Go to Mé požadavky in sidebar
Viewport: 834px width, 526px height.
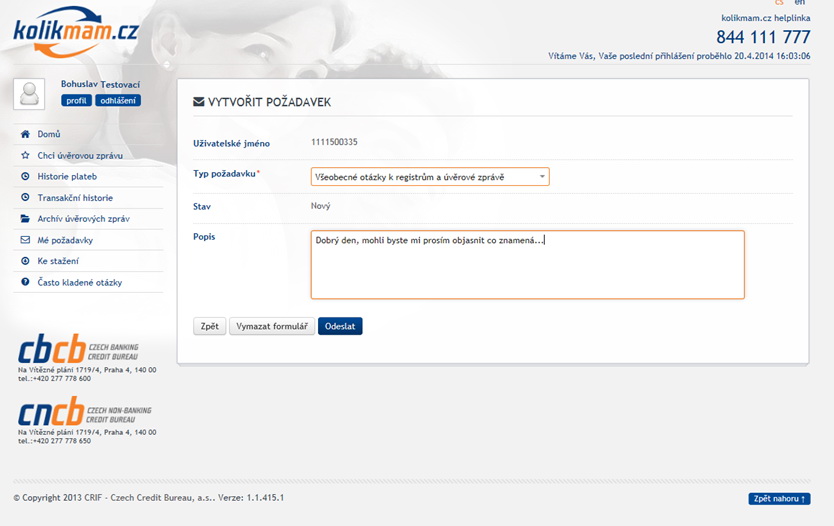pyautogui.click(x=65, y=240)
